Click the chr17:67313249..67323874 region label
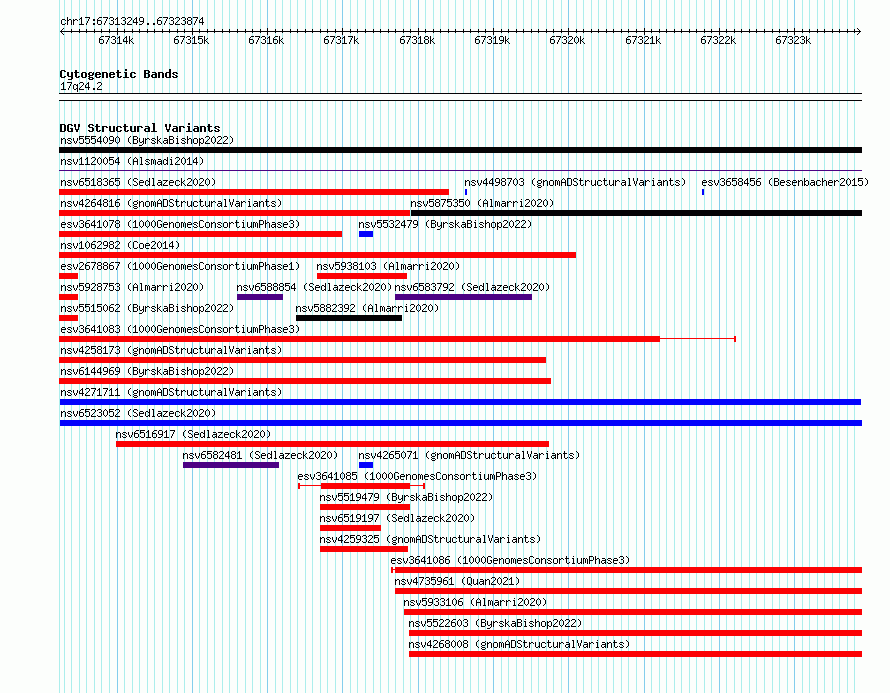 [x=132, y=21]
